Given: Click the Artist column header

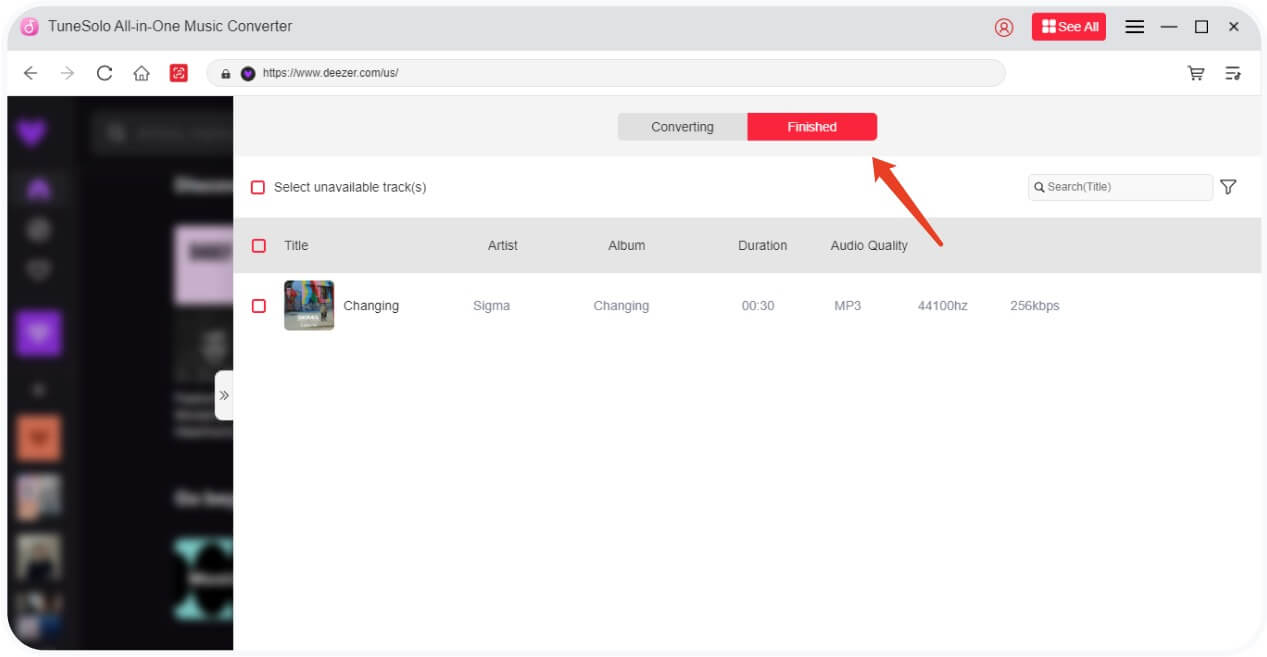Looking at the screenshot, I should (503, 245).
